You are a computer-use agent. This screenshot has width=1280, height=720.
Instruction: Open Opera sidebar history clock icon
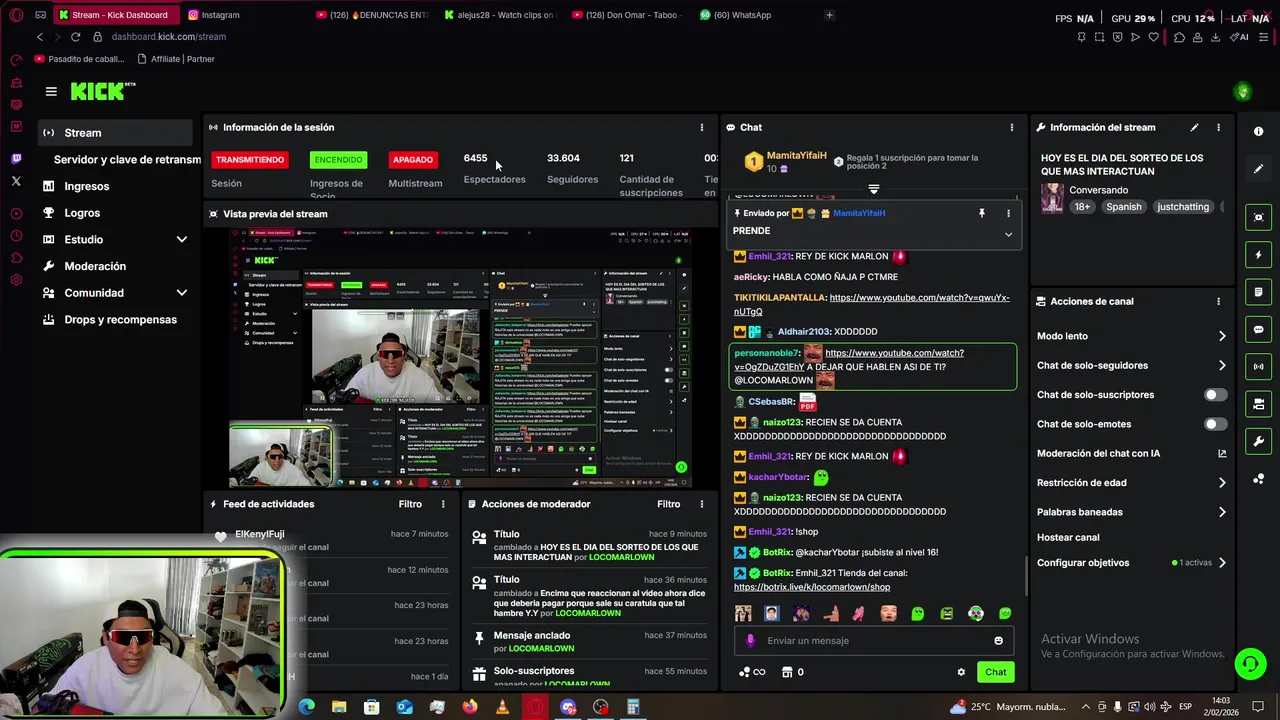coord(16,236)
